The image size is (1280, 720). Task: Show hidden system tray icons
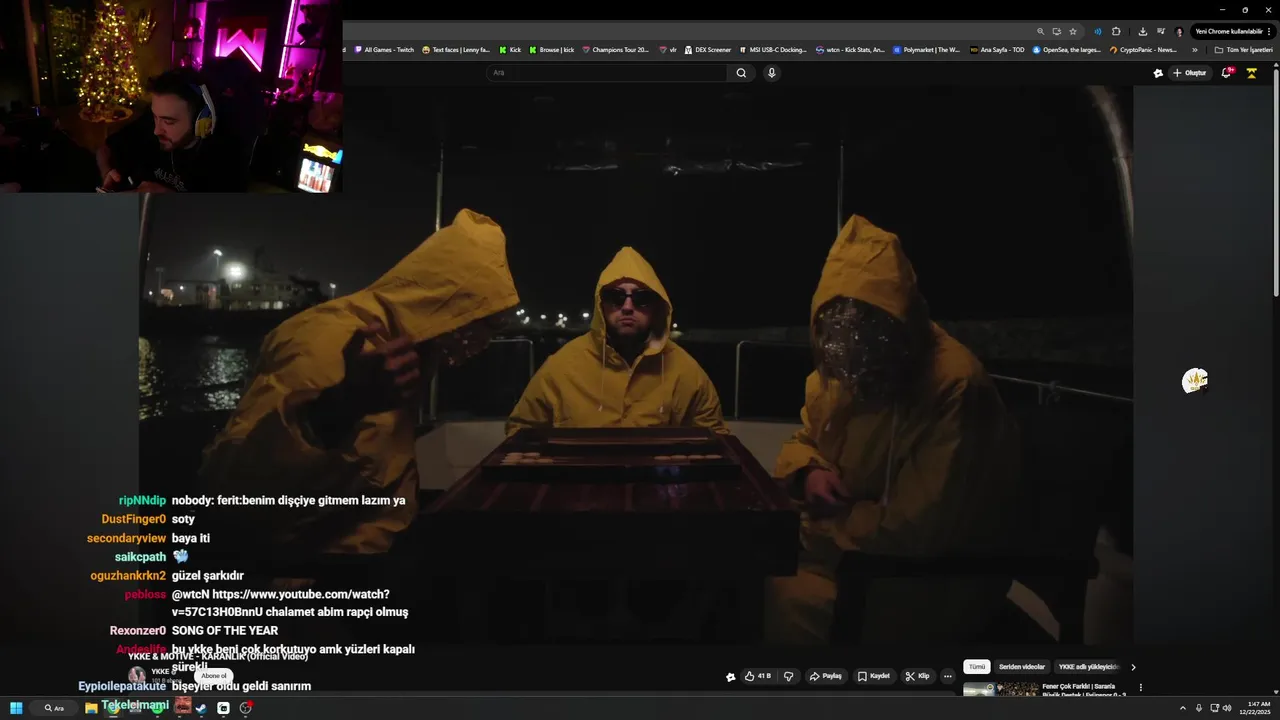[1183, 708]
